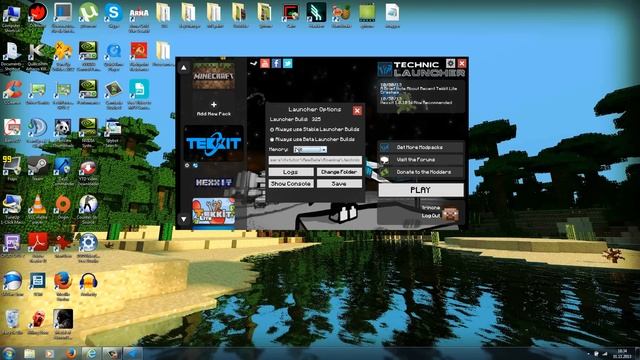Open the Memory dropdown
The height and width of the screenshot is (360, 640).
coord(310,150)
